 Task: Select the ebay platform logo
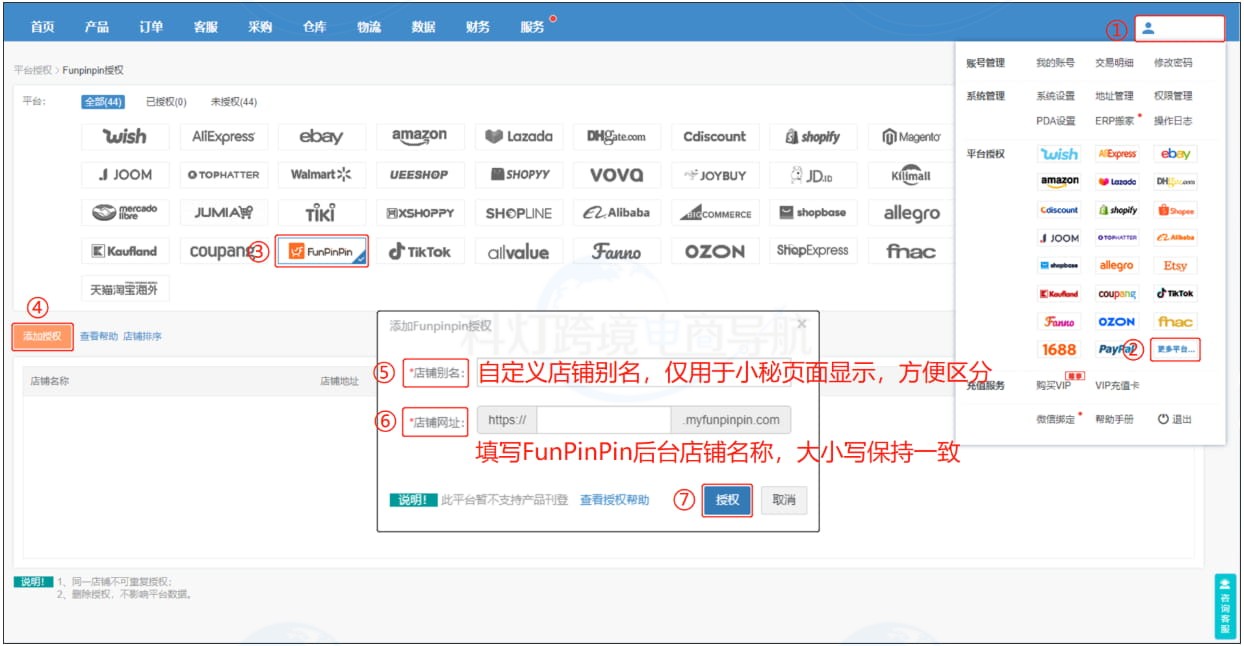(x=321, y=136)
